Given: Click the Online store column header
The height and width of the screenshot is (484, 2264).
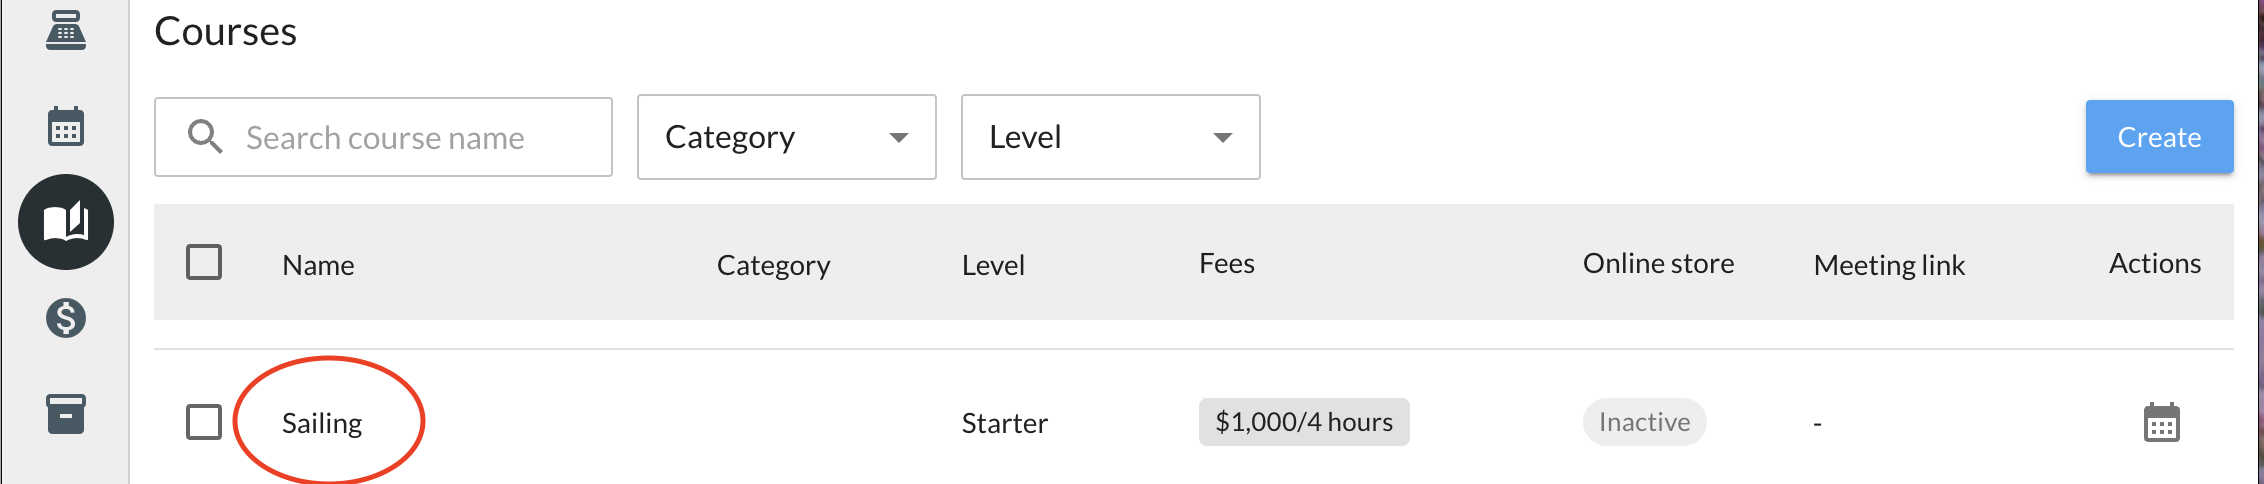Looking at the screenshot, I should 1658,264.
